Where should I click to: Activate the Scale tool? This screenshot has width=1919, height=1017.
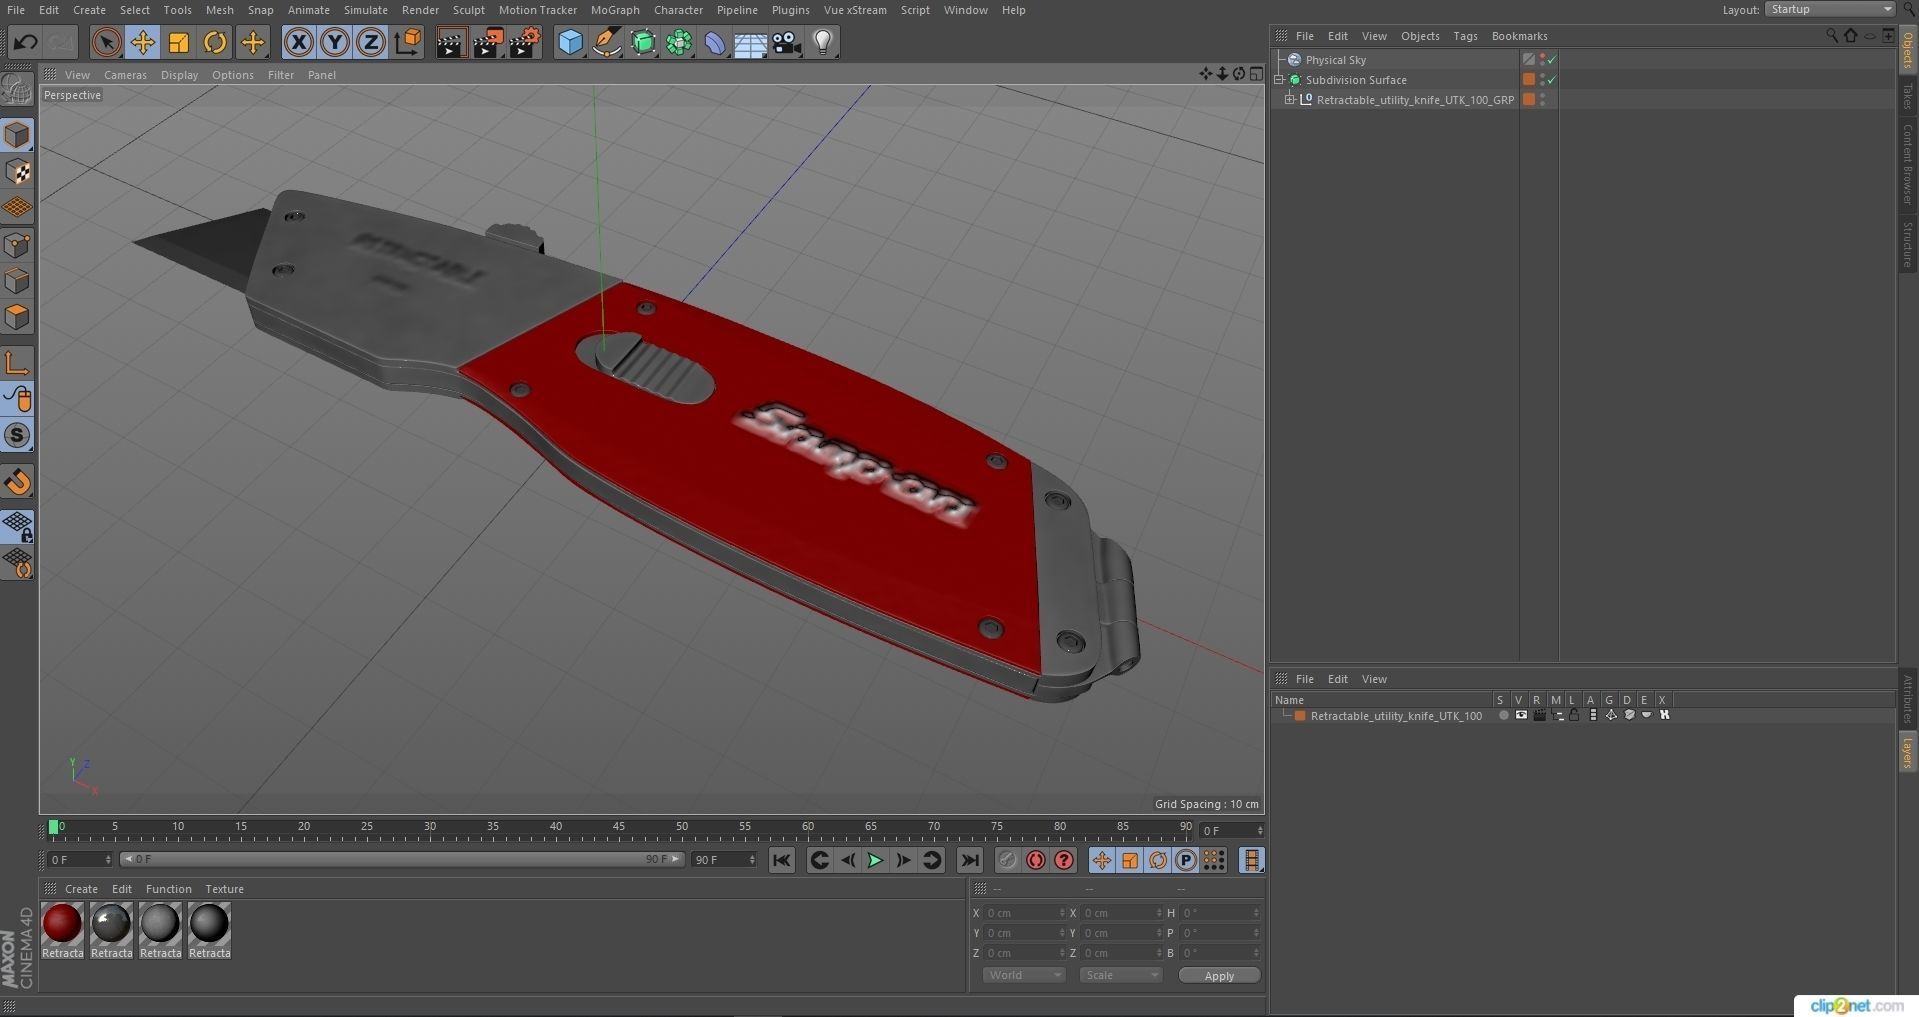tap(179, 42)
